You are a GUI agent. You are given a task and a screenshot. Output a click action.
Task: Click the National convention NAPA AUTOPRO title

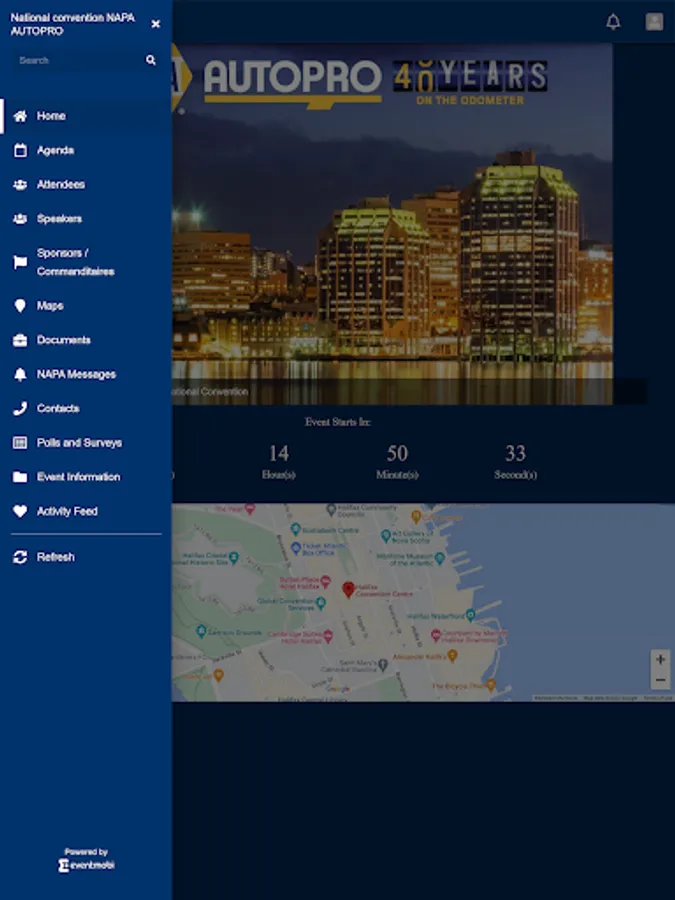click(x=73, y=24)
